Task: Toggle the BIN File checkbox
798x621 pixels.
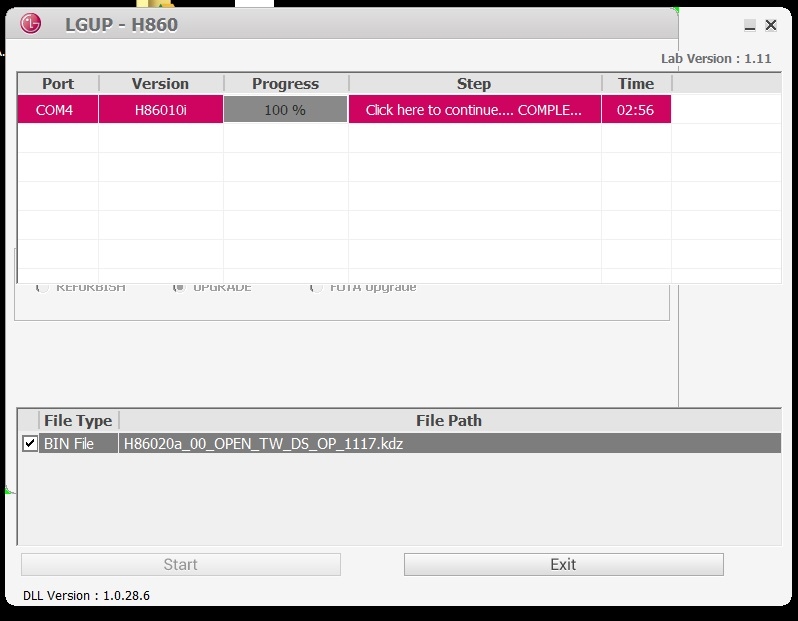Action: tap(30, 443)
